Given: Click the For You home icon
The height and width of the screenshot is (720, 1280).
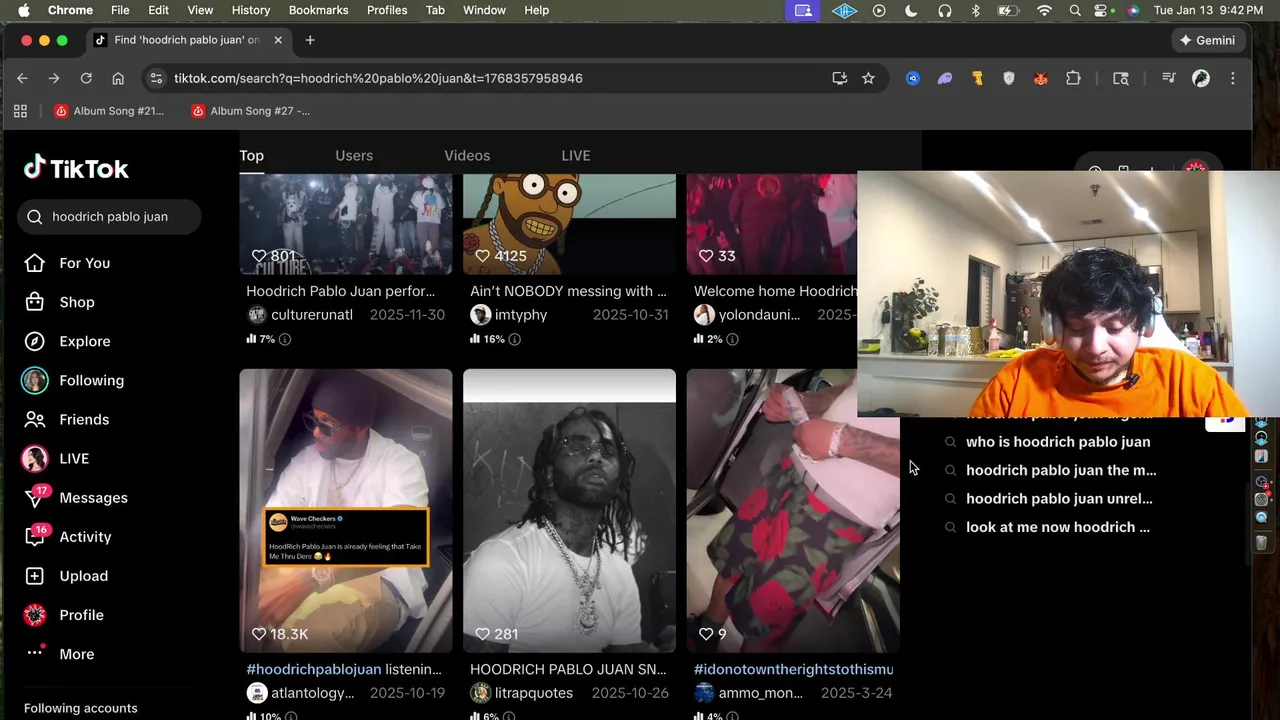Looking at the screenshot, I should point(35,263).
